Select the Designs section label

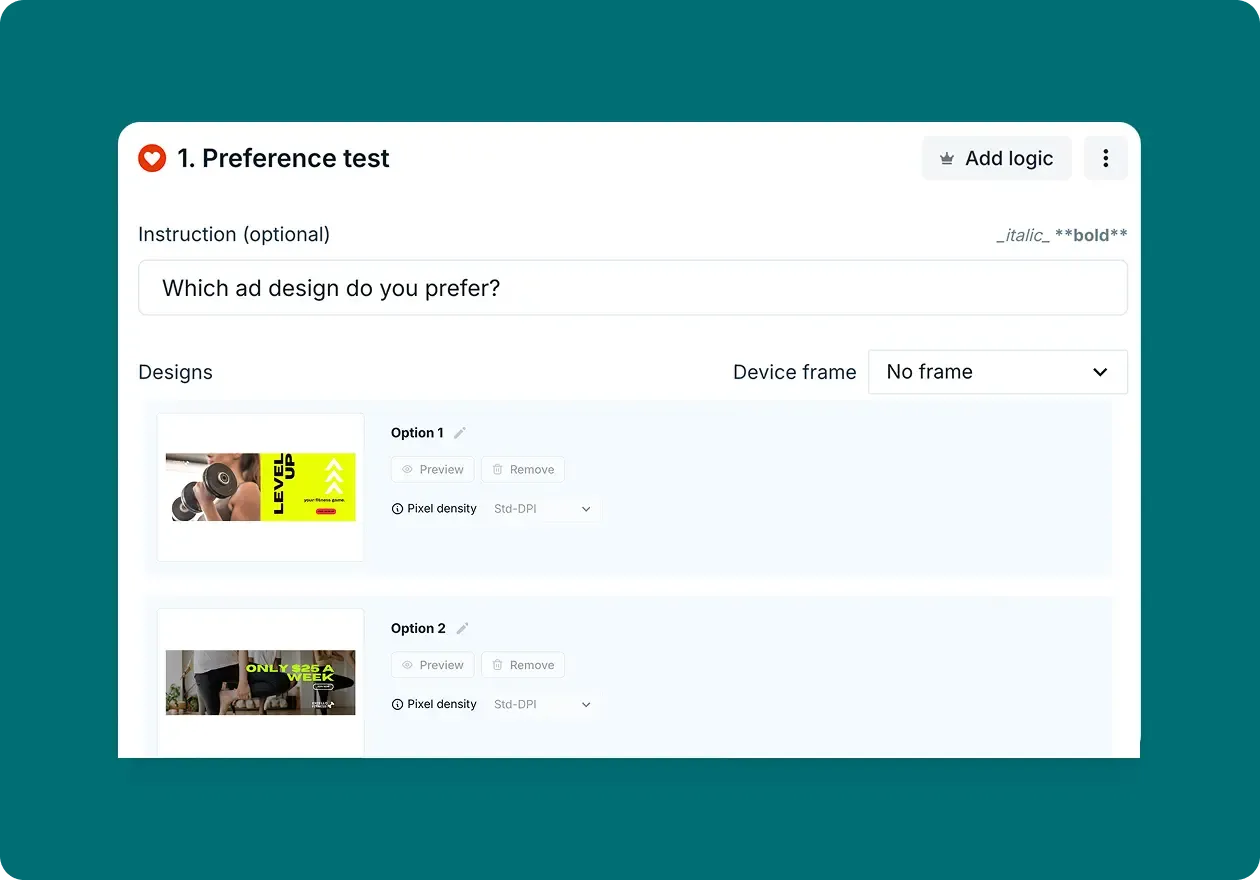click(x=175, y=371)
